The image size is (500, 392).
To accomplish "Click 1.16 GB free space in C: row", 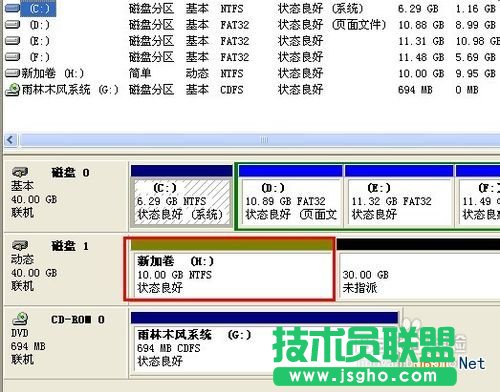I will coord(476,9).
